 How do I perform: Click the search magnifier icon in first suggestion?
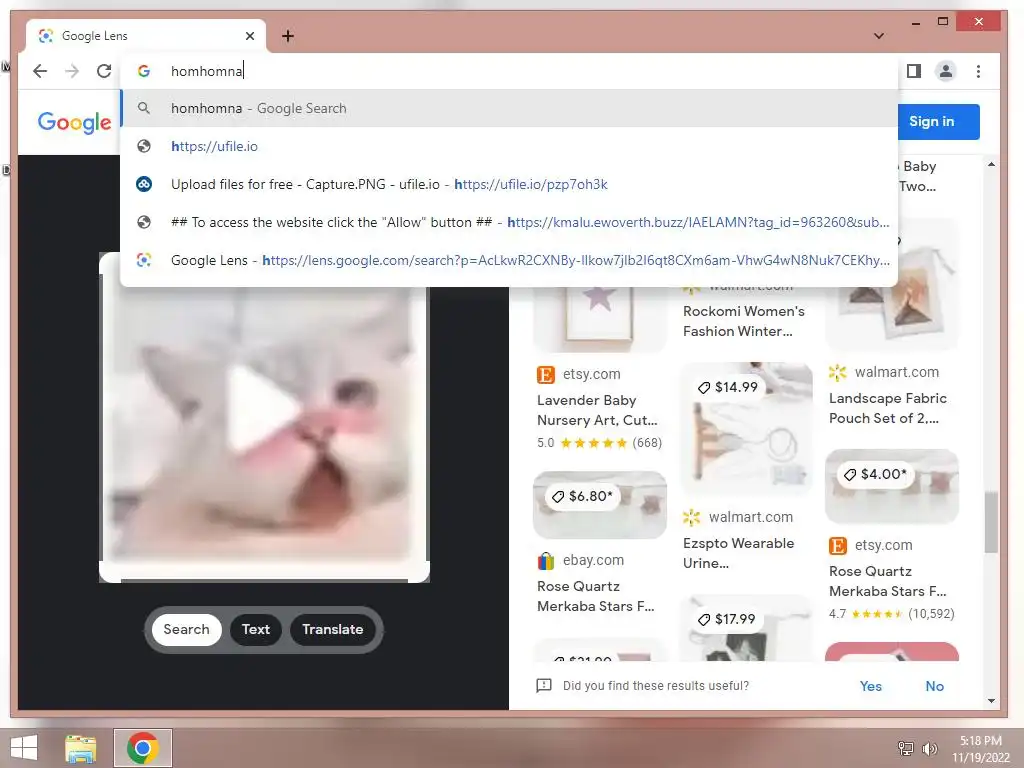click(x=144, y=108)
